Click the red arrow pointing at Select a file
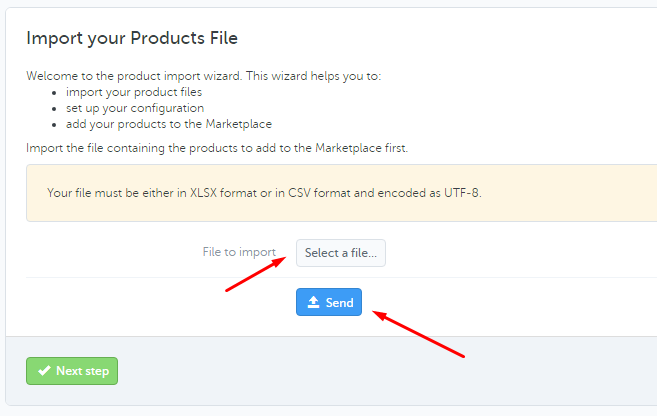Image resolution: width=657 pixels, height=416 pixels. (256, 274)
